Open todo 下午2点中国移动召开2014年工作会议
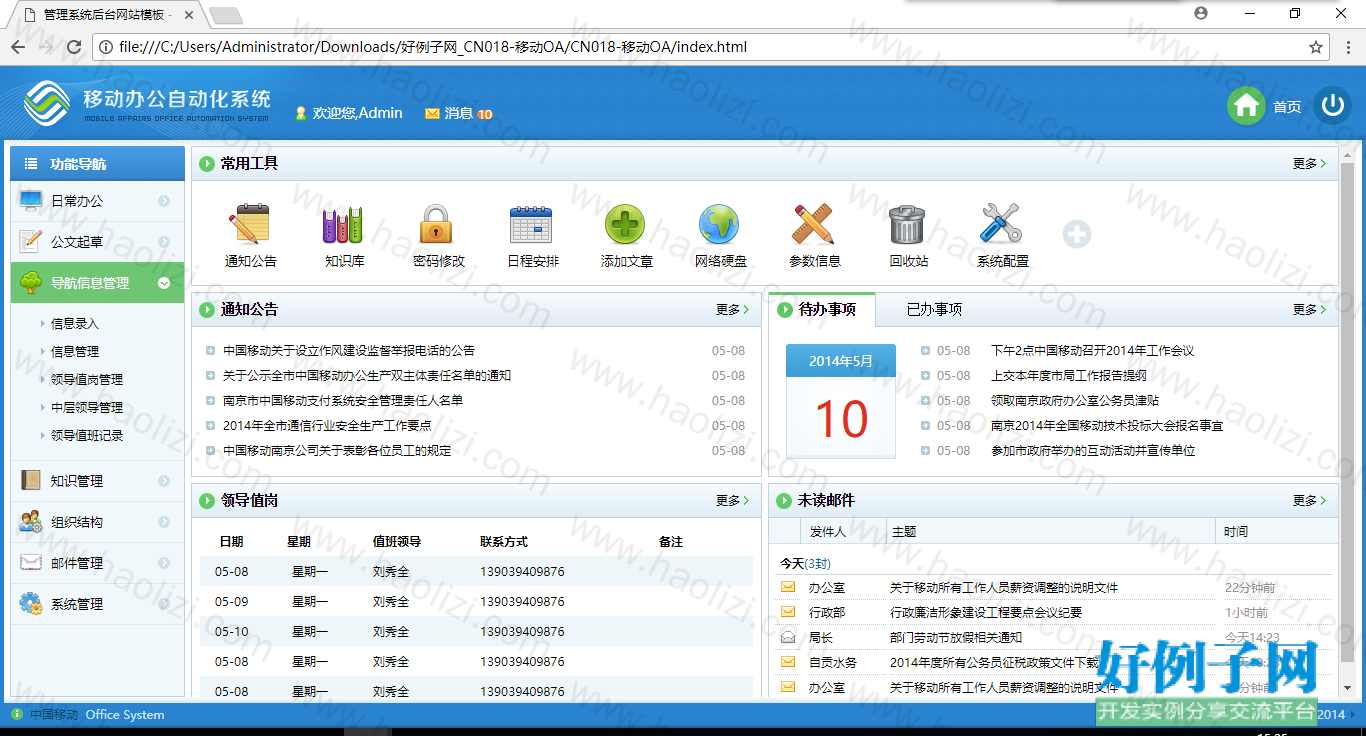 click(x=1092, y=351)
